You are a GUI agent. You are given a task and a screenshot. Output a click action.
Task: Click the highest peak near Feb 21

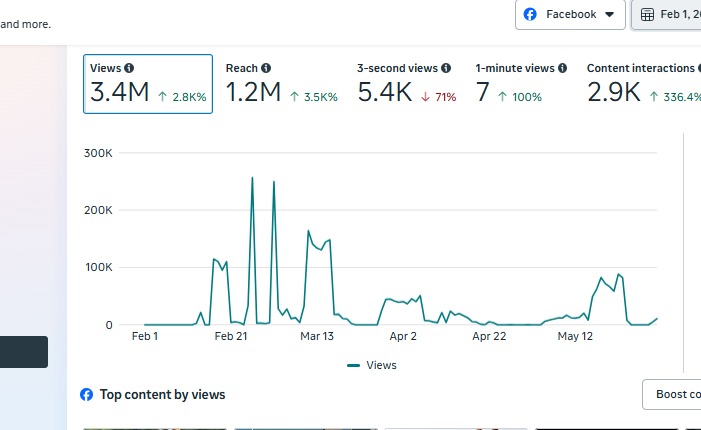tap(252, 178)
